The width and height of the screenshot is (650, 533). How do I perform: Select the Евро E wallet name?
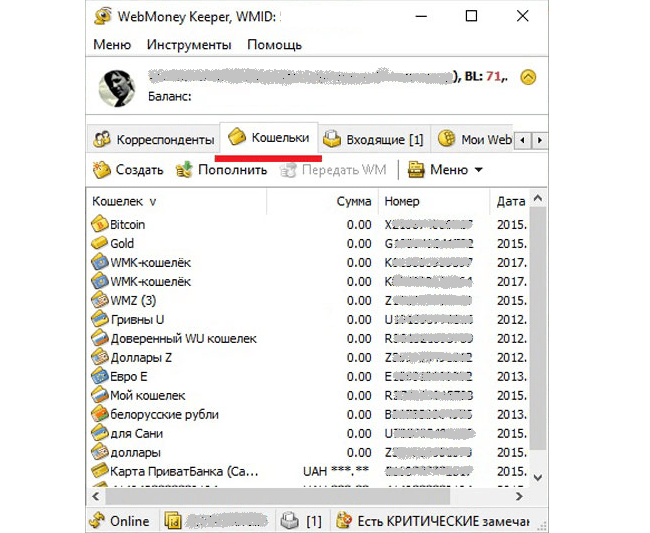pos(129,377)
